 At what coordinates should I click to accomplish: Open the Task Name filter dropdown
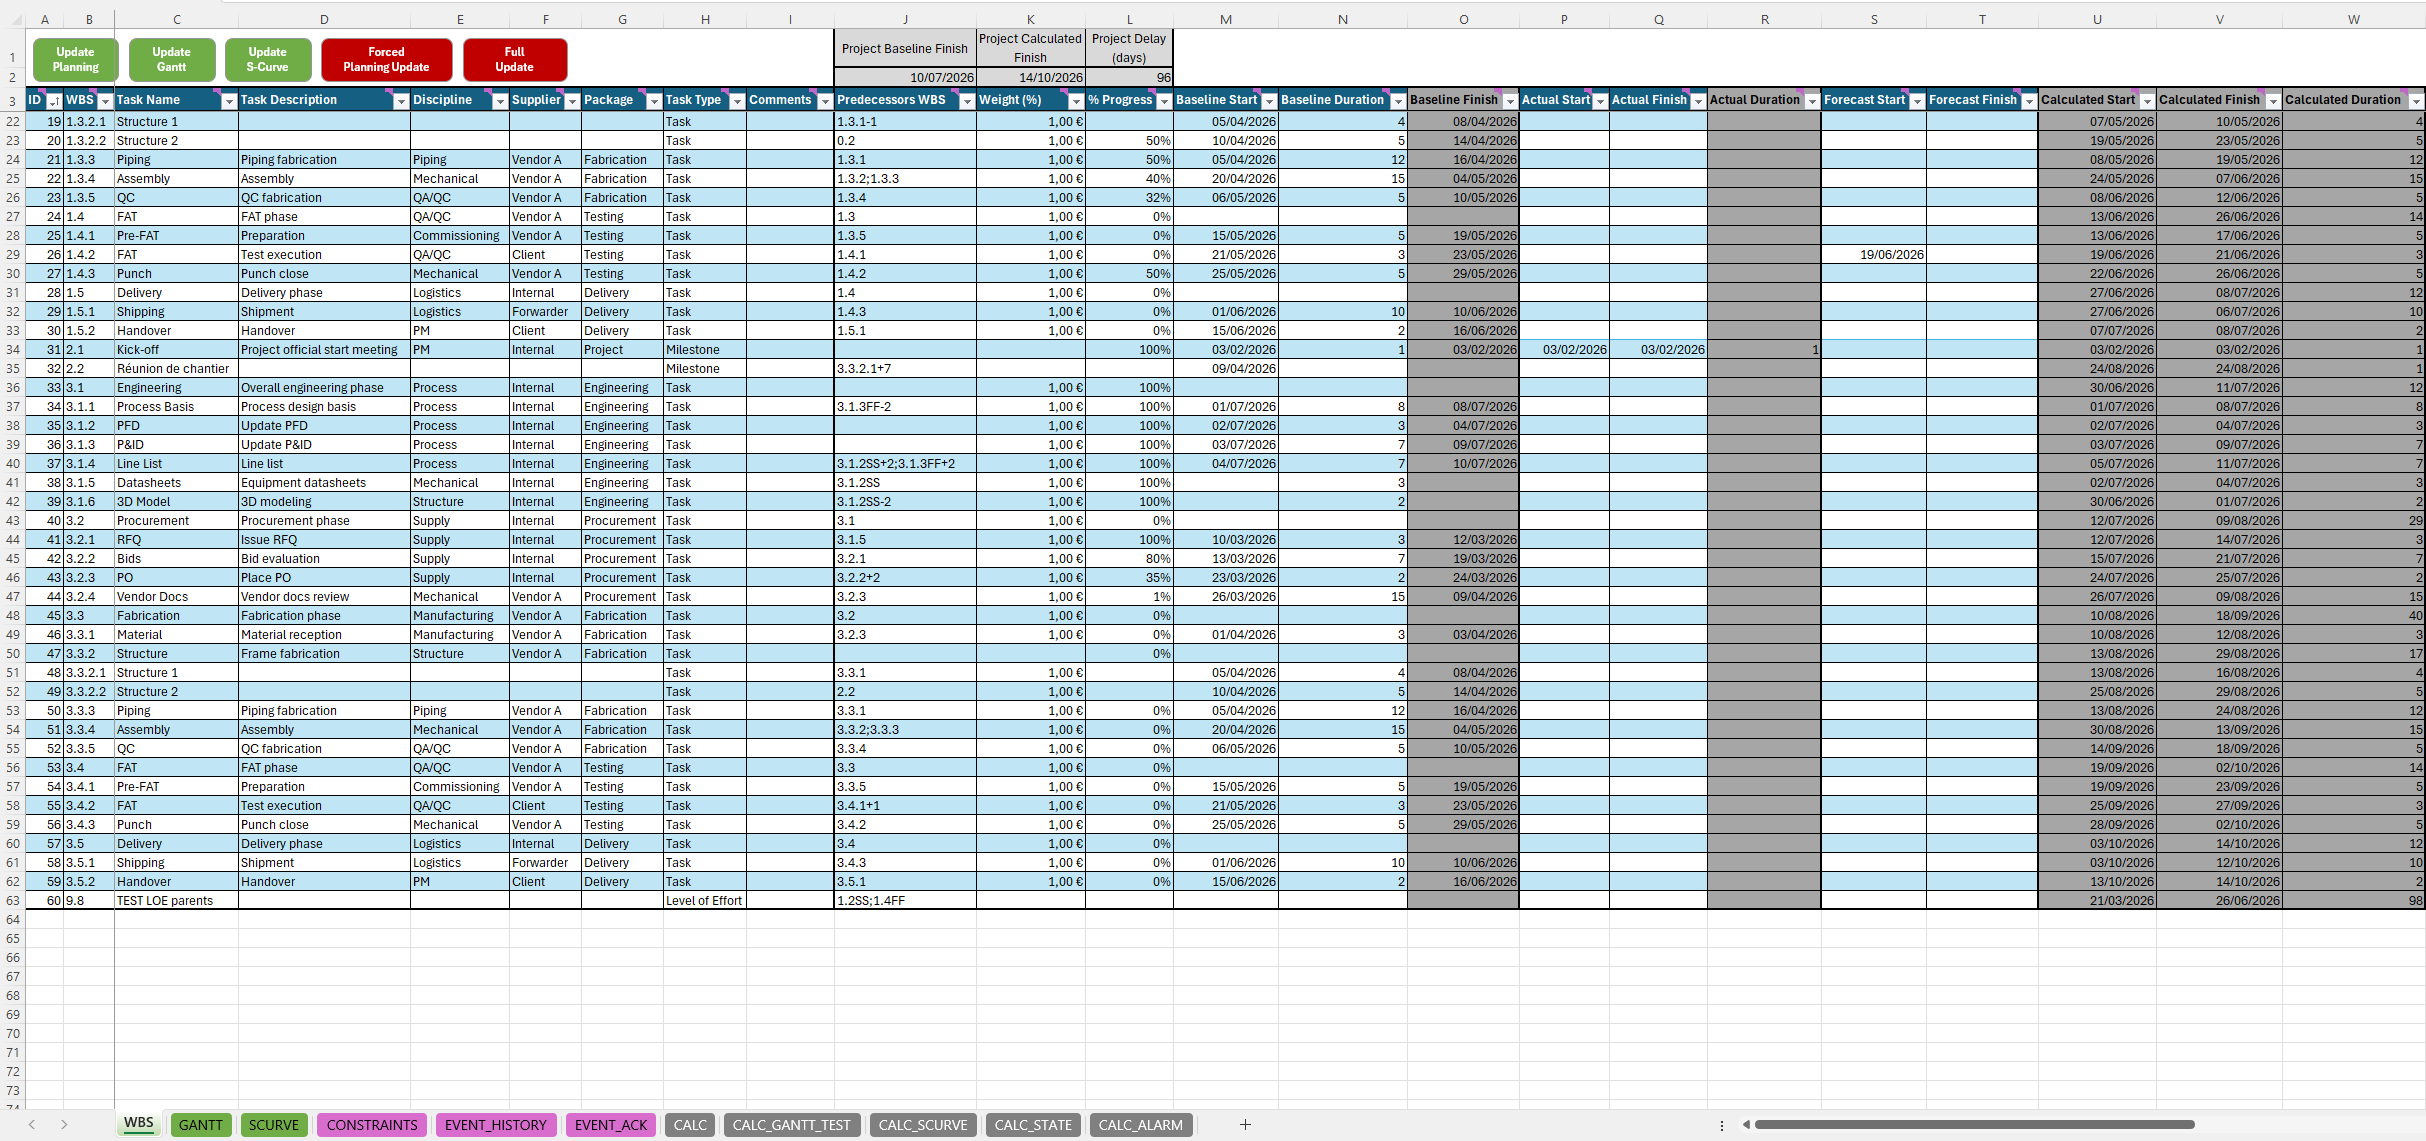pyautogui.click(x=229, y=101)
